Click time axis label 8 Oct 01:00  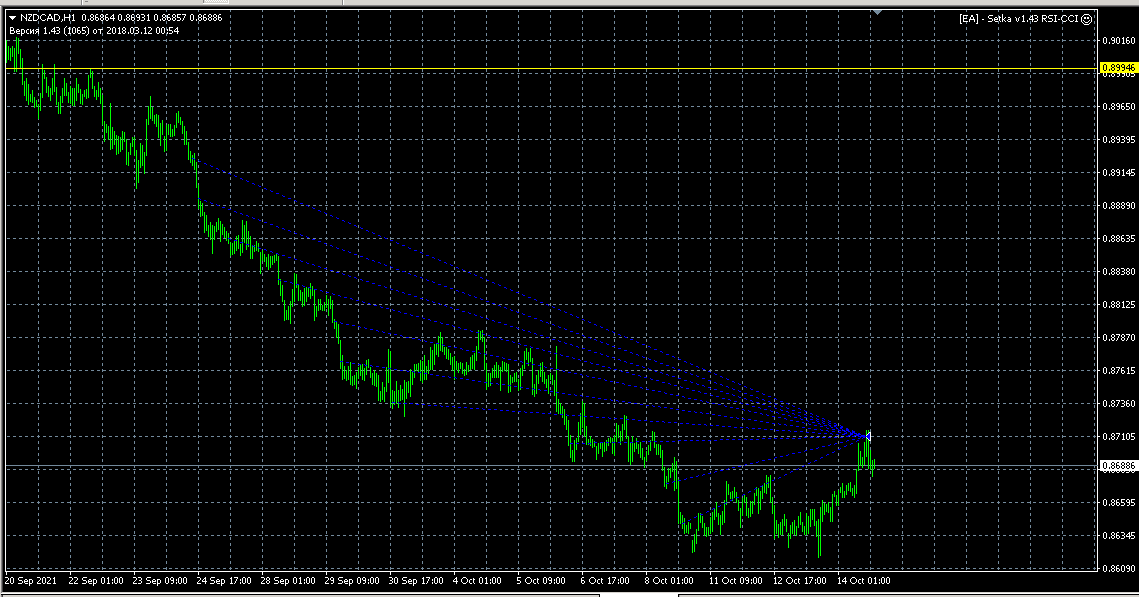(x=669, y=581)
